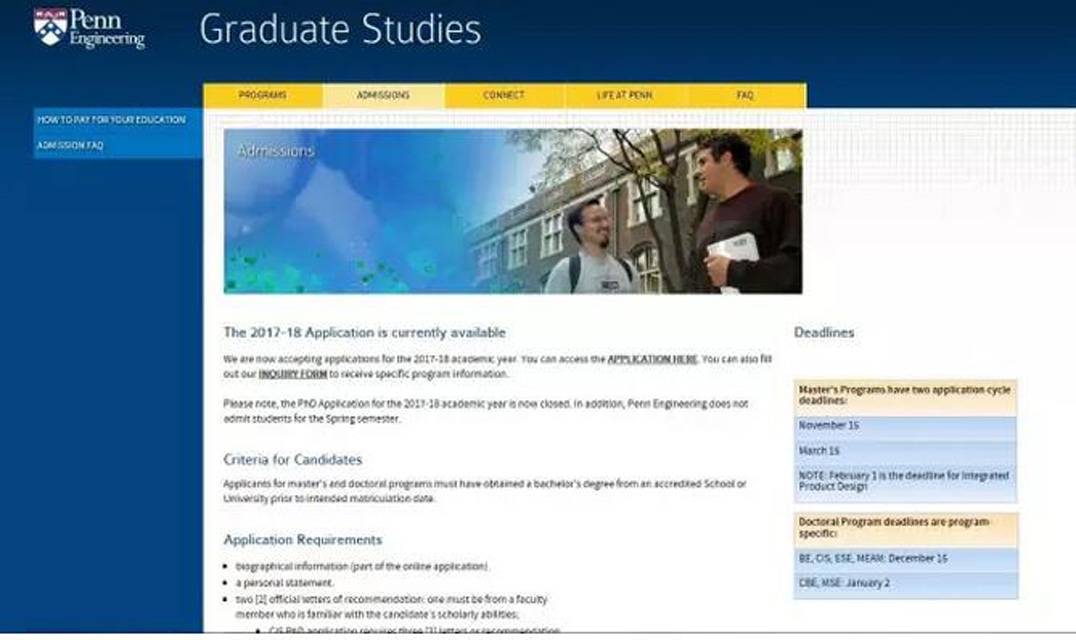Image resolution: width=1076 pixels, height=640 pixels.
Task: Click the 'a personal statement' bullet item
Action: pyautogui.click(x=285, y=583)
